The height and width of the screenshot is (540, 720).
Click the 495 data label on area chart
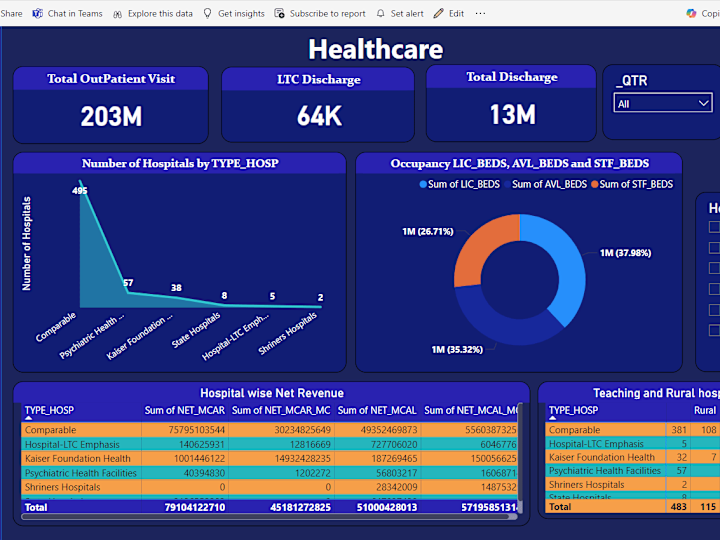click(79, 191)
